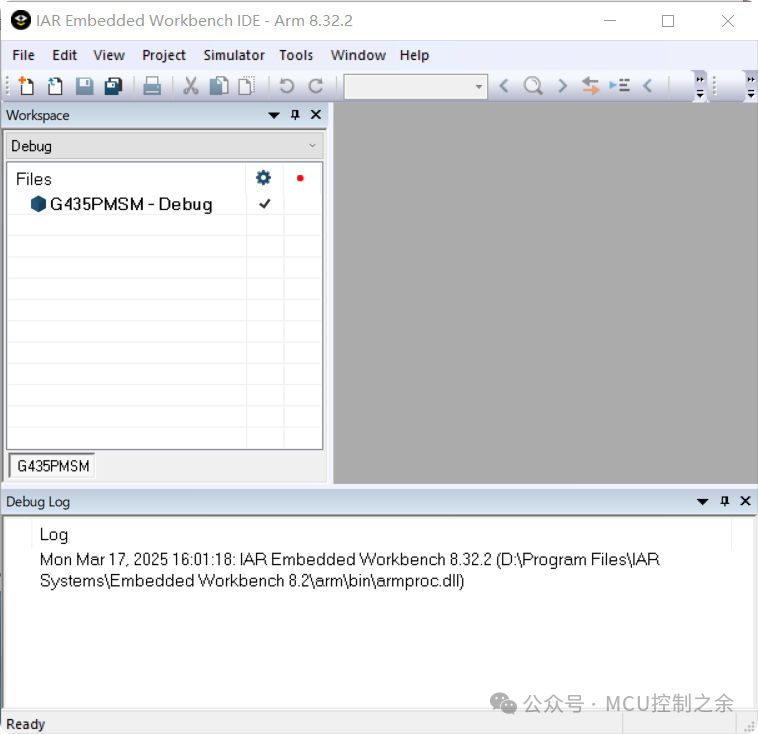This screenshot has width=758, height=734.
Task: Click the Find Previous arrow icon
Action: pyautogui.click(x=504, y=86)
